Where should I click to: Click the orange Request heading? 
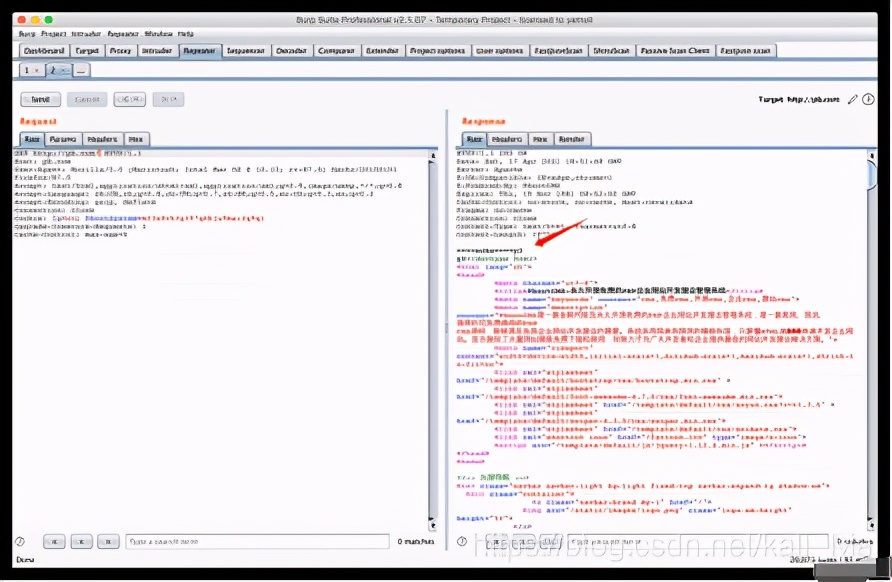38,122
